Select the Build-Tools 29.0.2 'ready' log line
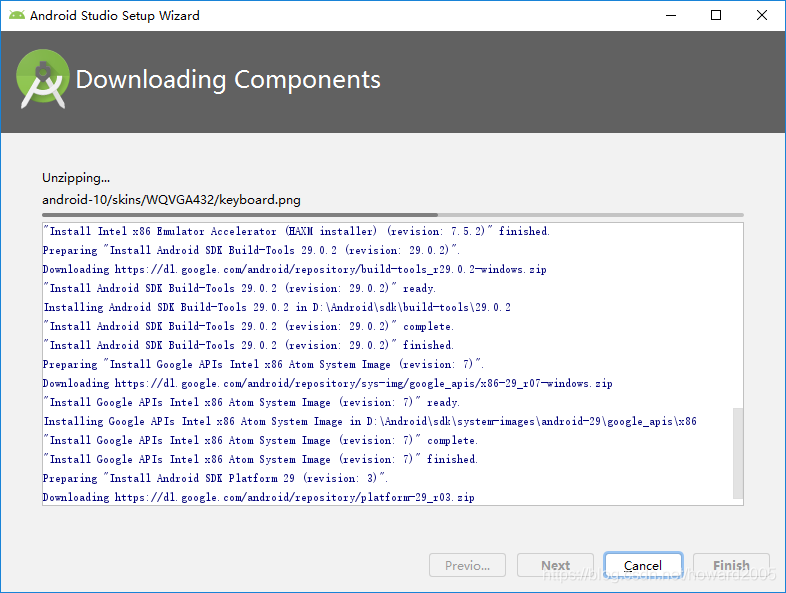Image resolution: width=786 pixels, height=593 pixels. [x=240, y=288]
